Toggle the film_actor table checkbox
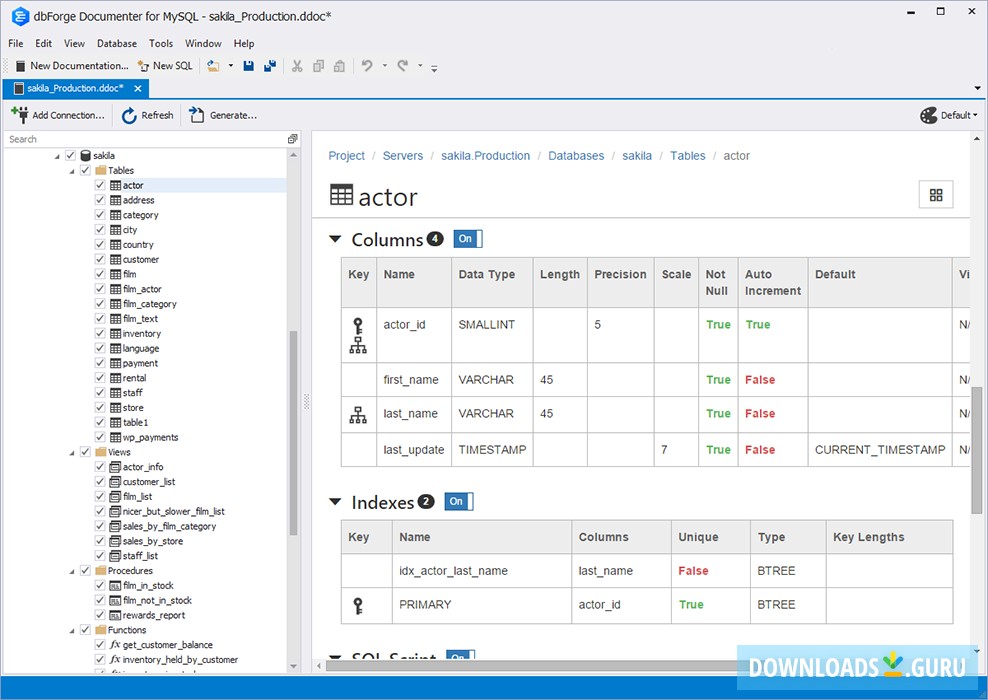988x700 pixels. (x=100, y=289)
